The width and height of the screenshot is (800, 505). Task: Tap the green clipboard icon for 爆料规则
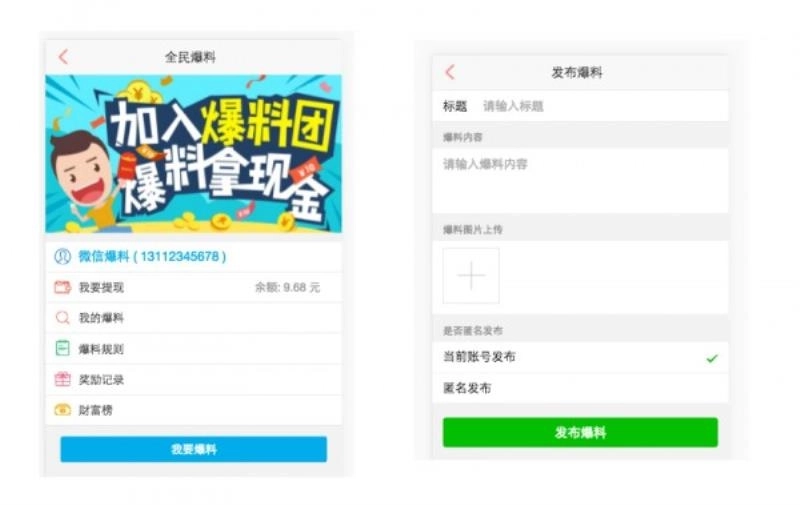point(62,348)
